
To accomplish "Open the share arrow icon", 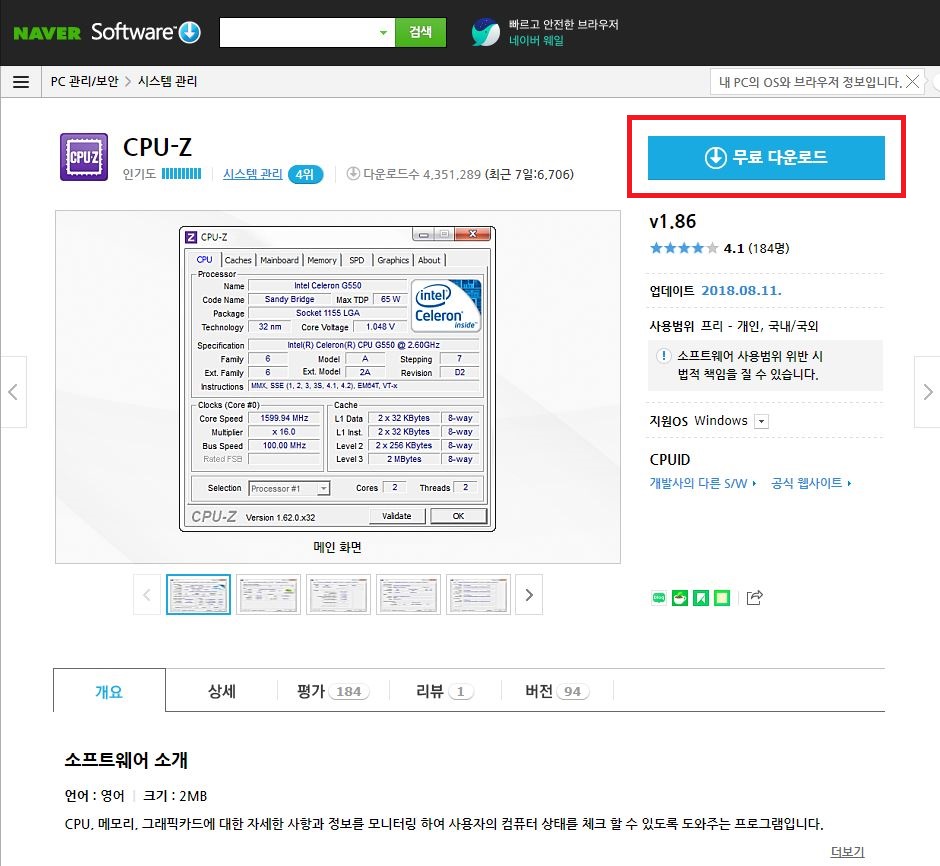I will pyautogui.click(x=755, y=597).
